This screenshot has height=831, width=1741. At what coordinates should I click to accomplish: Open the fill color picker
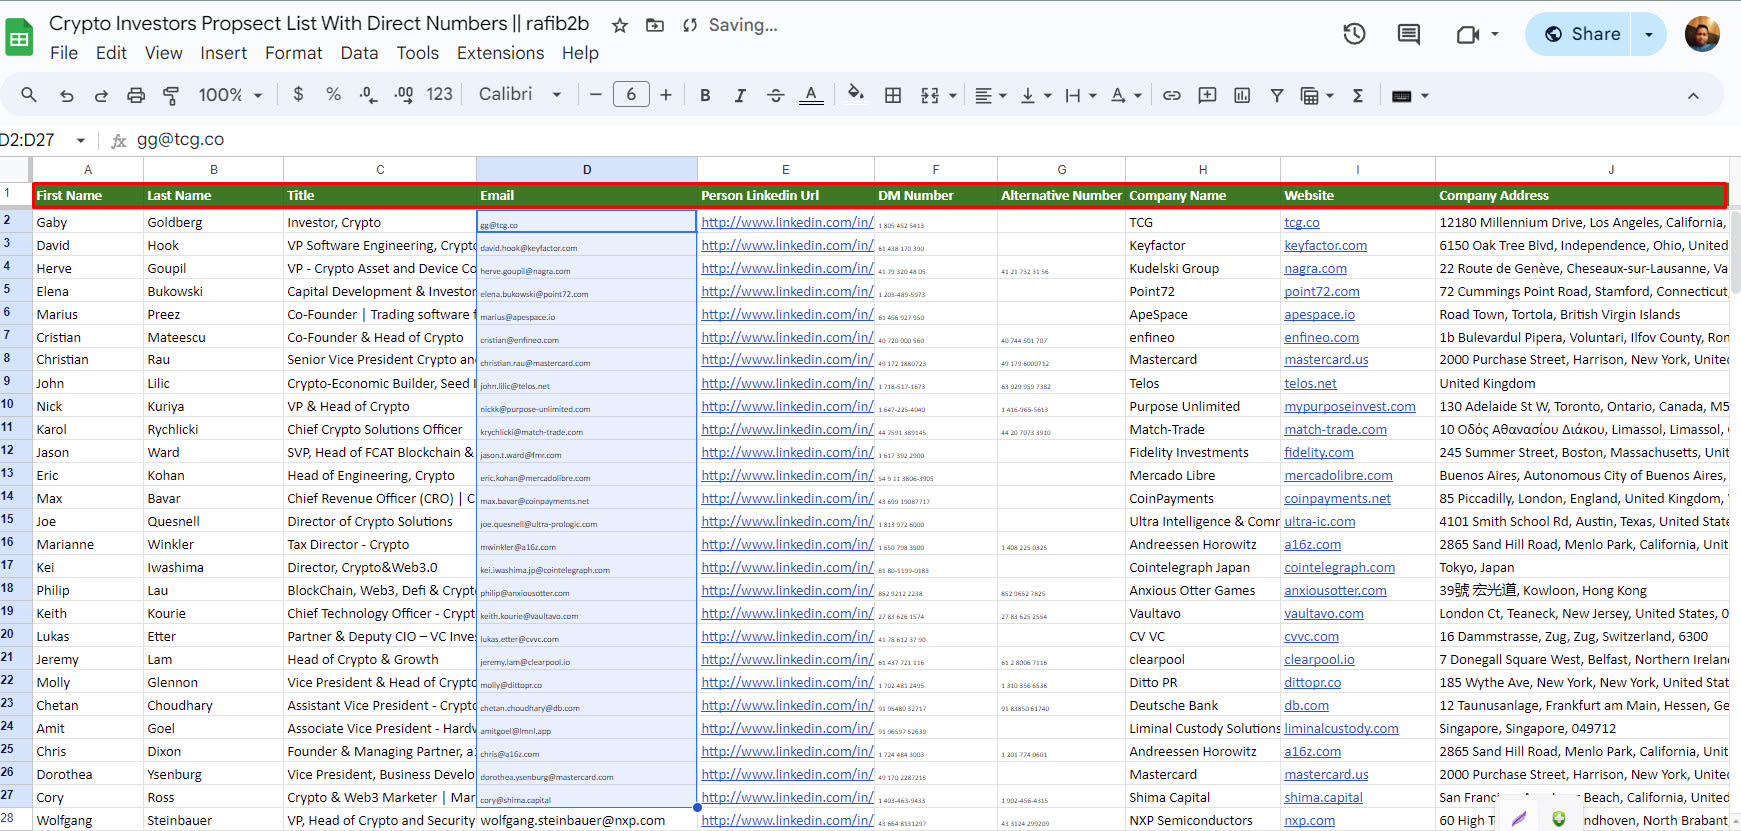click(855, 94)
